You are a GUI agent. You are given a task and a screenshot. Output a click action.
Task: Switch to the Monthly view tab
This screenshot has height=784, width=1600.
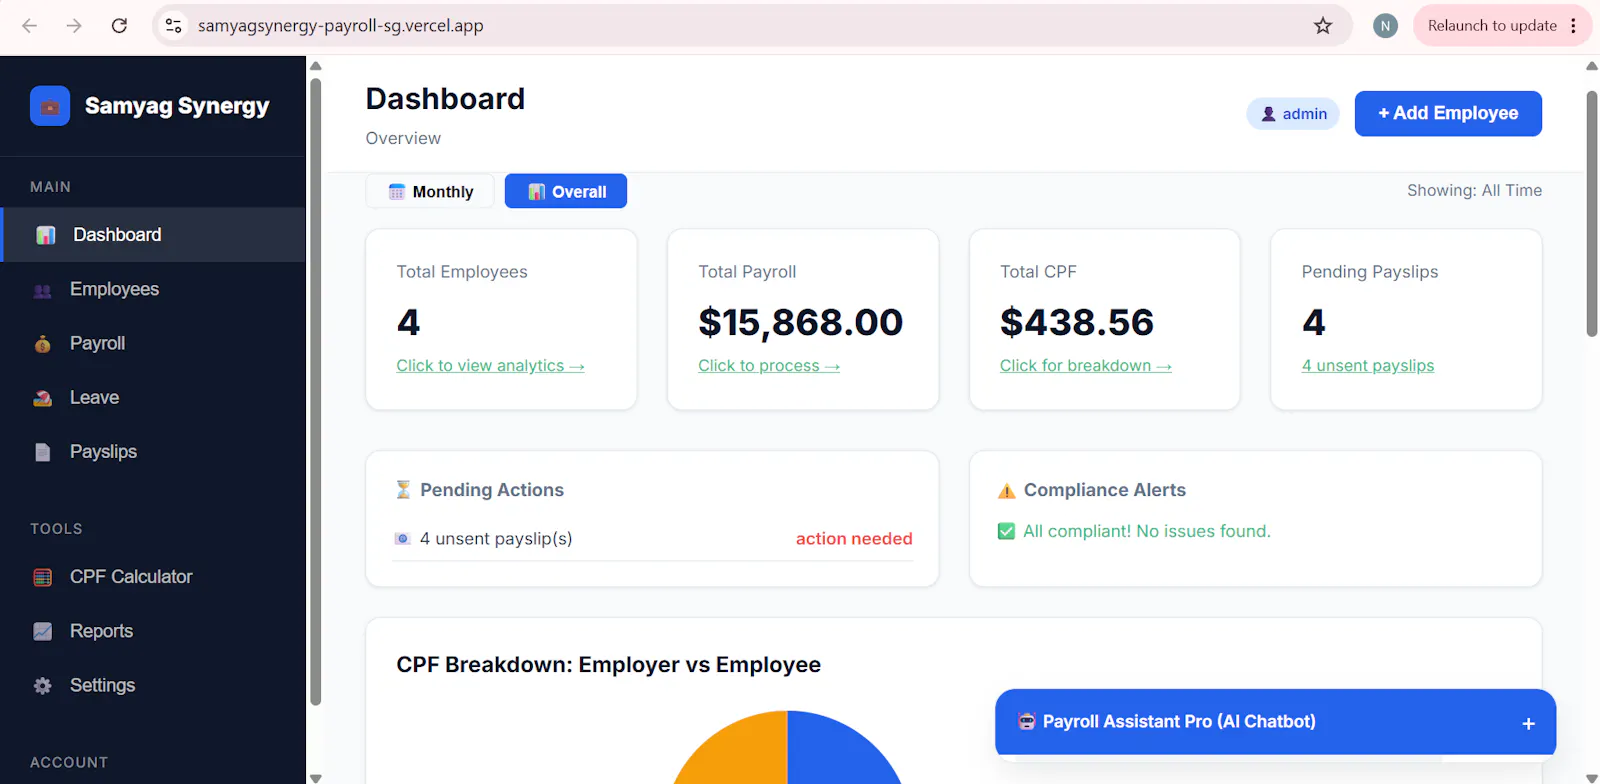click(x=430, y=191)
